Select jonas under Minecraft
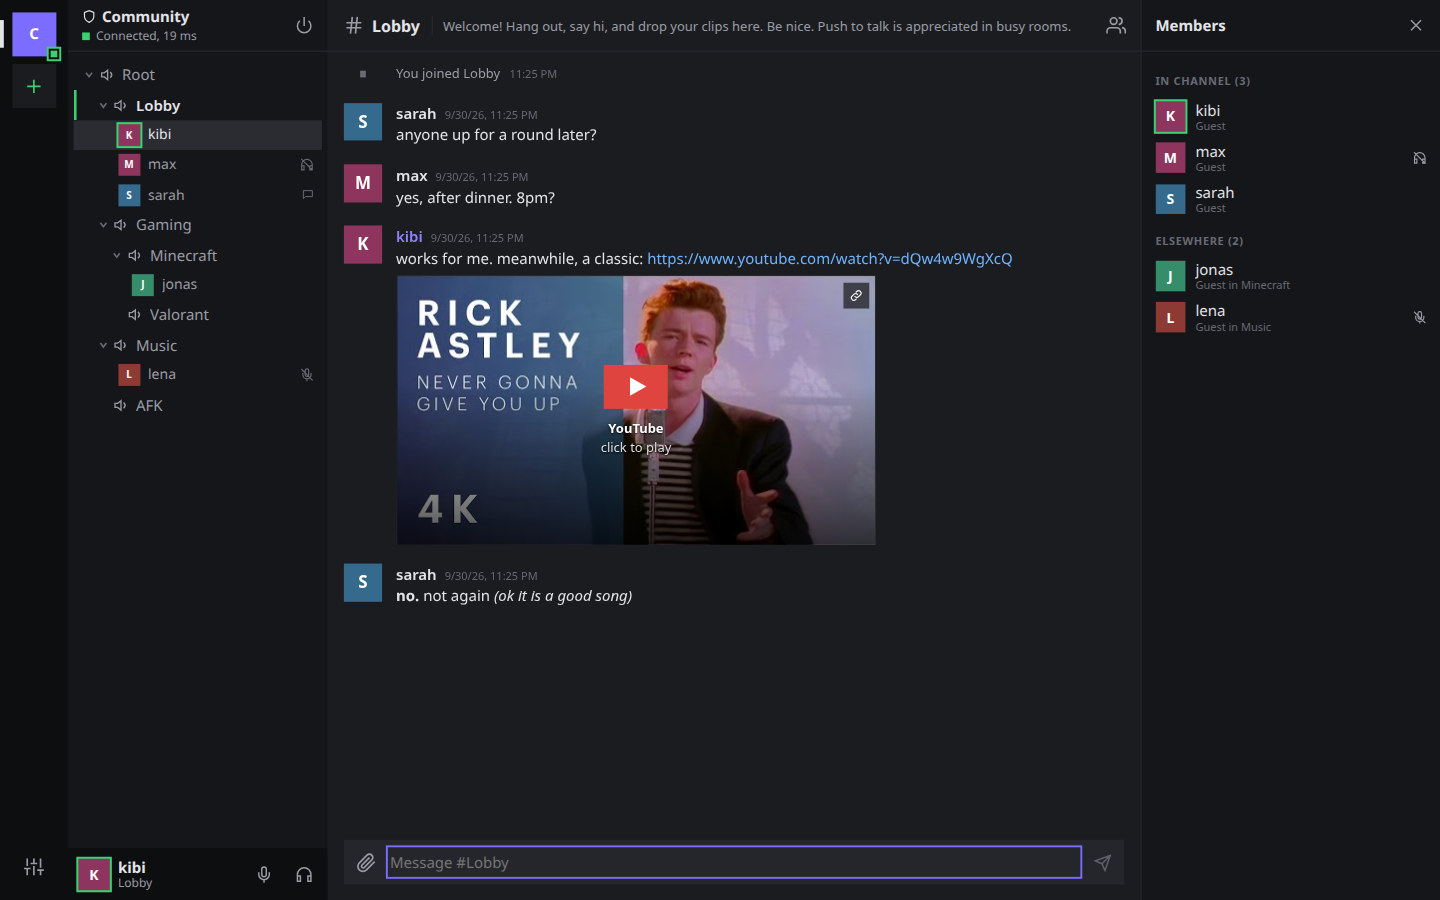 [198, 285]
